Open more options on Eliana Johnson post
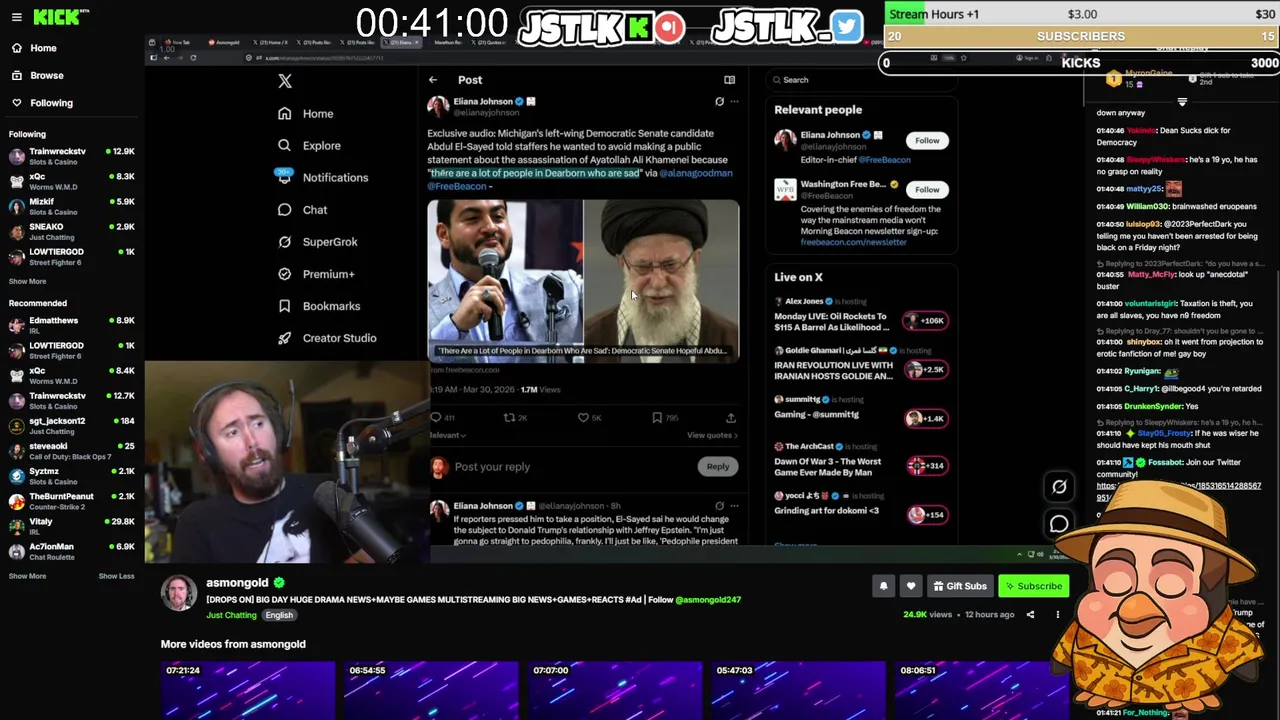This screenshot has width=1280, height=720. click(734, 101)
